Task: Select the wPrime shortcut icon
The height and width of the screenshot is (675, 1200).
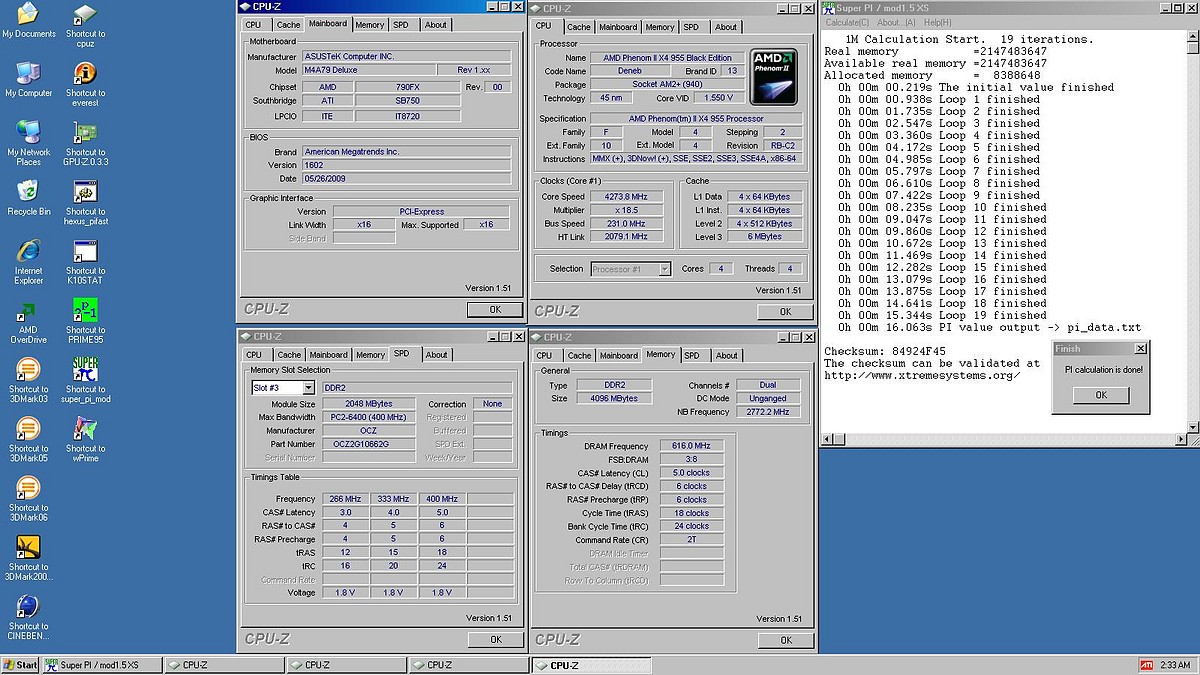Action: pos(86,440)
